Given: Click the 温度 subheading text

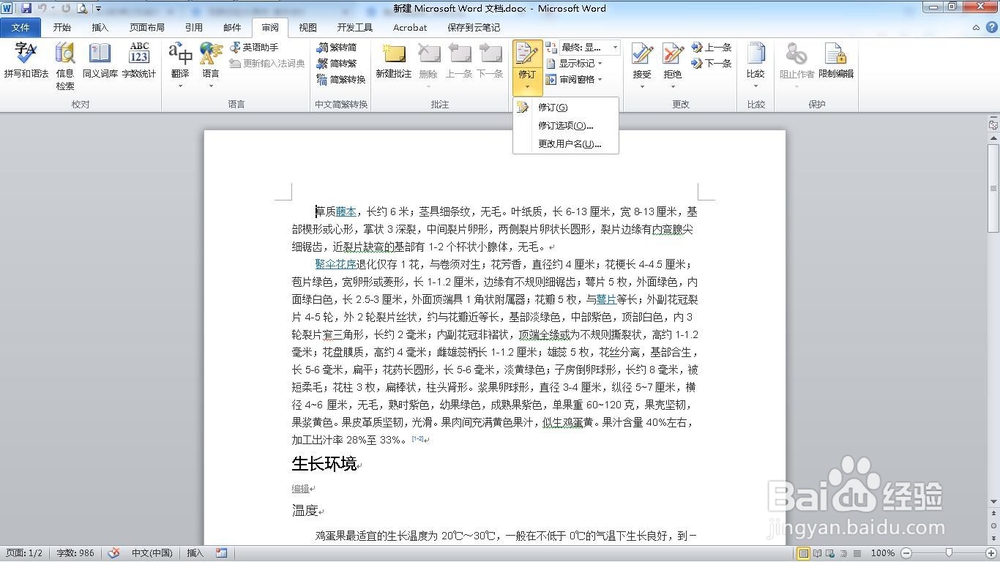Looking at the screenshot, I should (x=305, y=510).
